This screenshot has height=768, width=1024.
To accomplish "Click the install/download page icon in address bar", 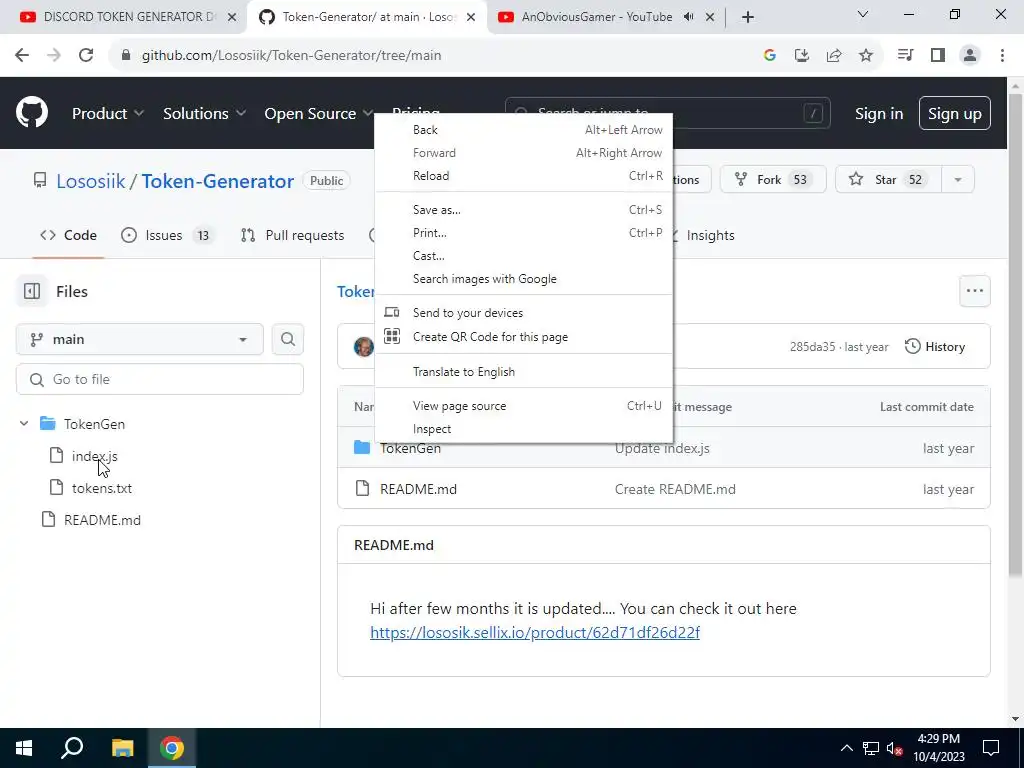I will coord(802,56).
